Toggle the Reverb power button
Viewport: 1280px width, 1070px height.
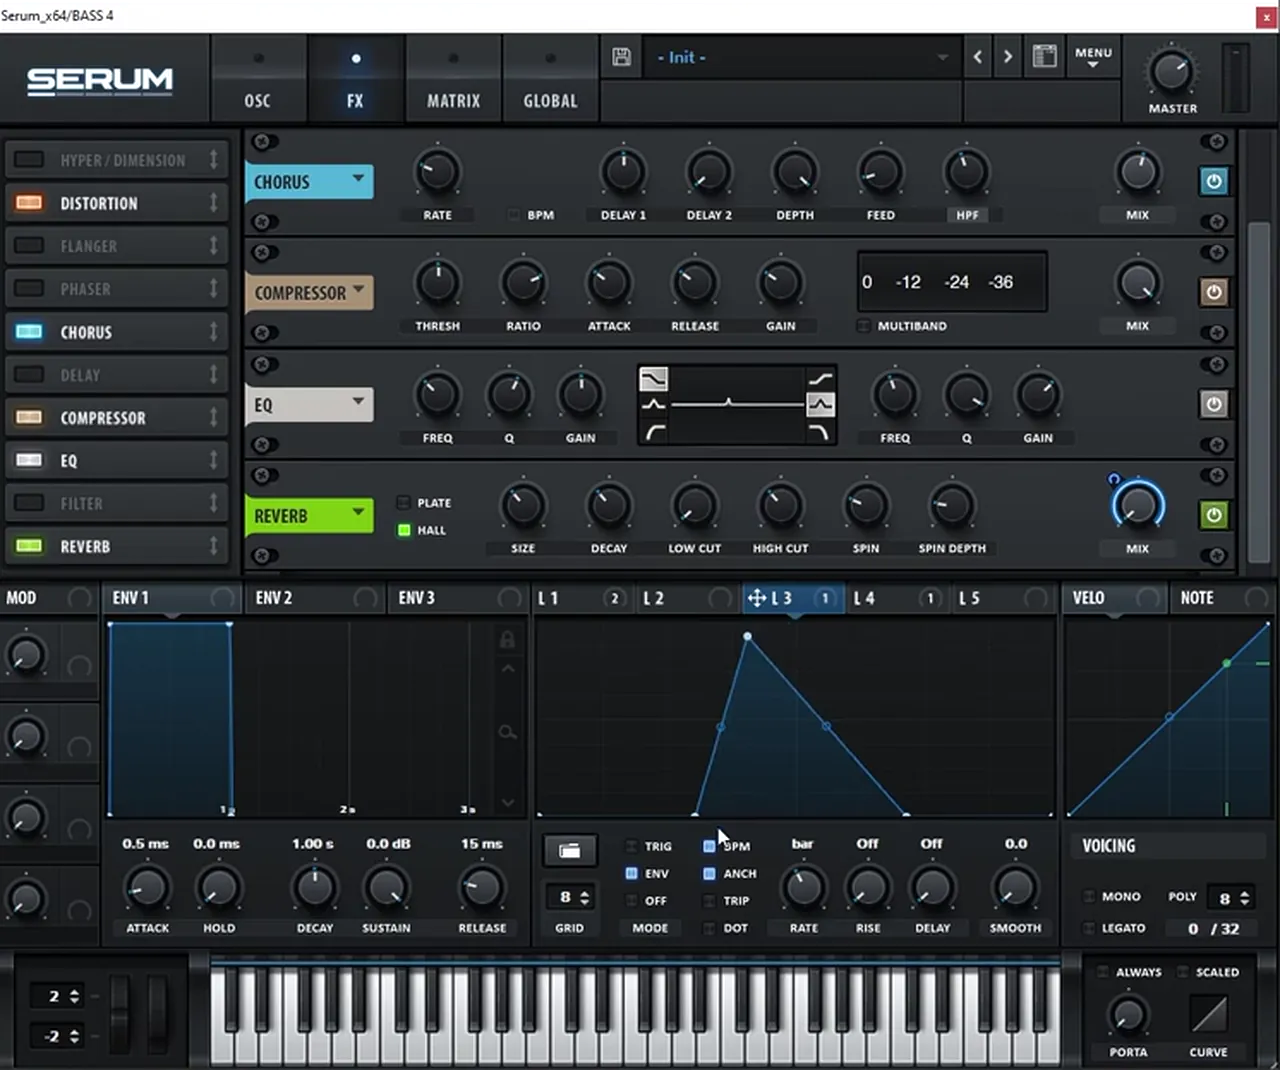pyautogui.click(x=1213, y=516)
